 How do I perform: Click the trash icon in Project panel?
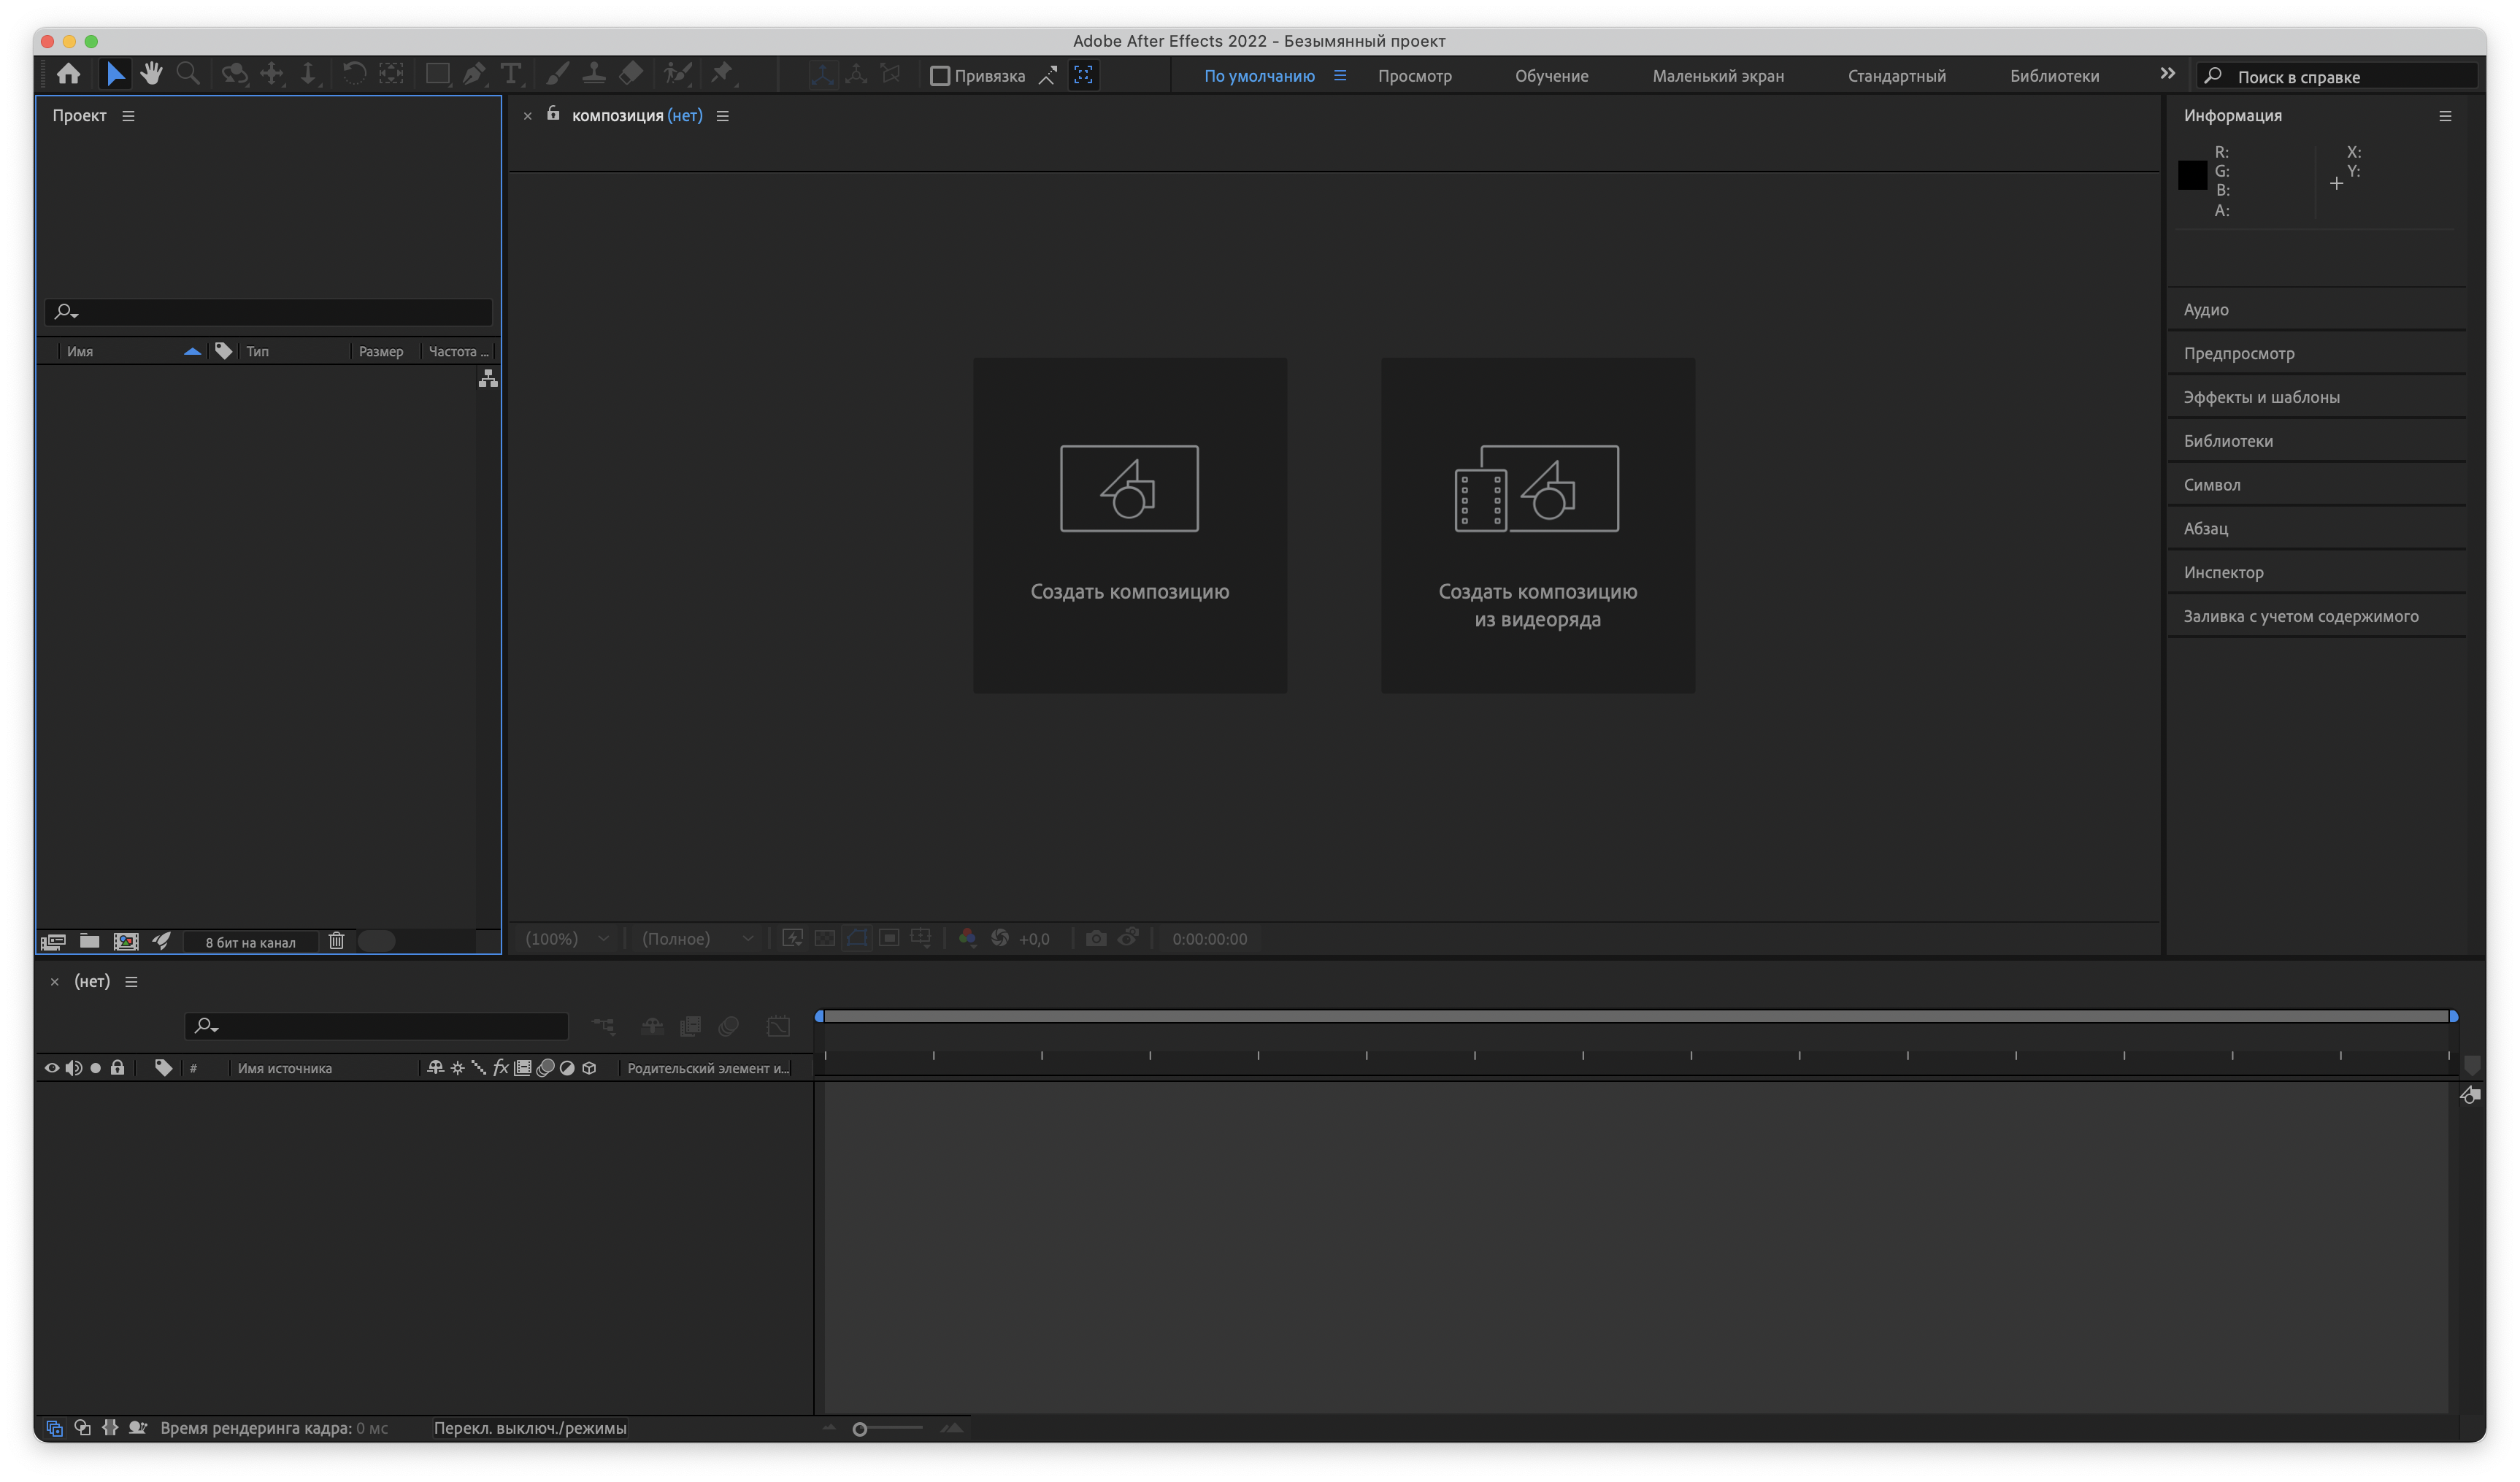(336, 941)
